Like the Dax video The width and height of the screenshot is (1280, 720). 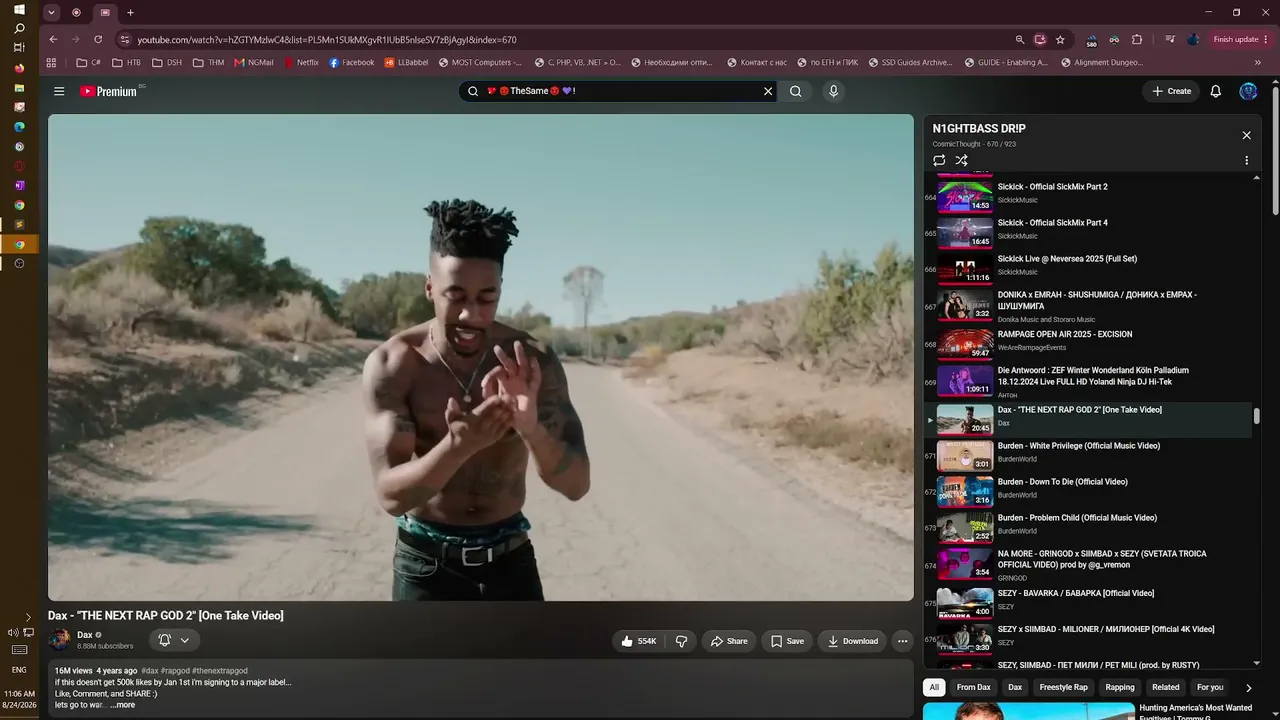point(638,641)
